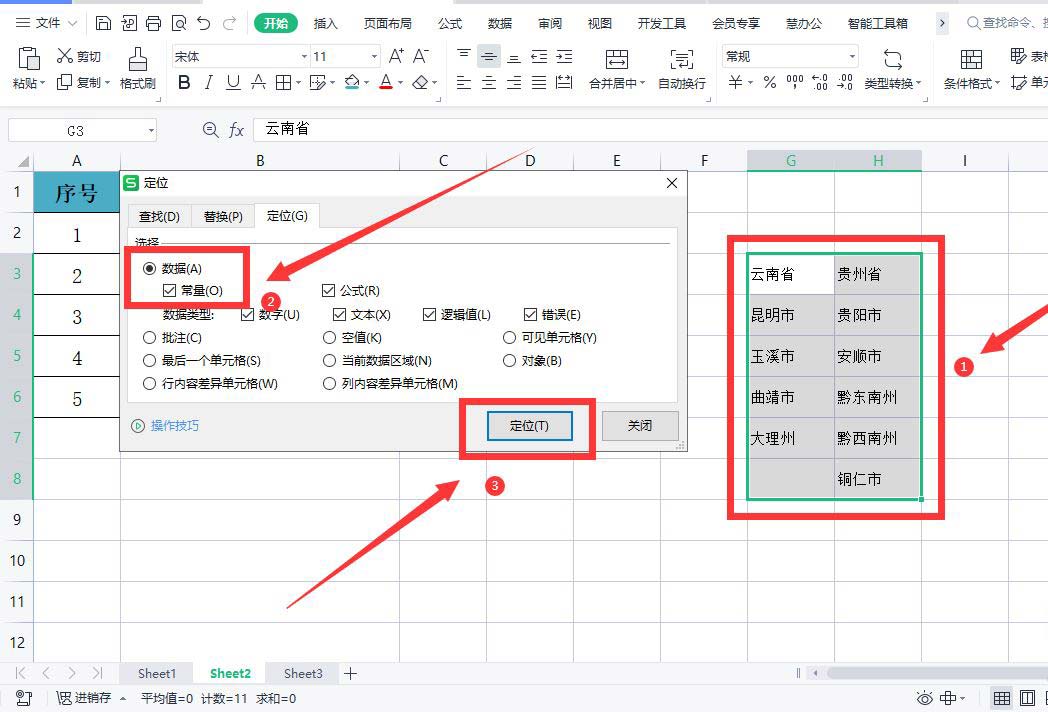The image size is (1048, 712).
Task: Add a new sheet with plus button
Action: [x=350, y=673]
